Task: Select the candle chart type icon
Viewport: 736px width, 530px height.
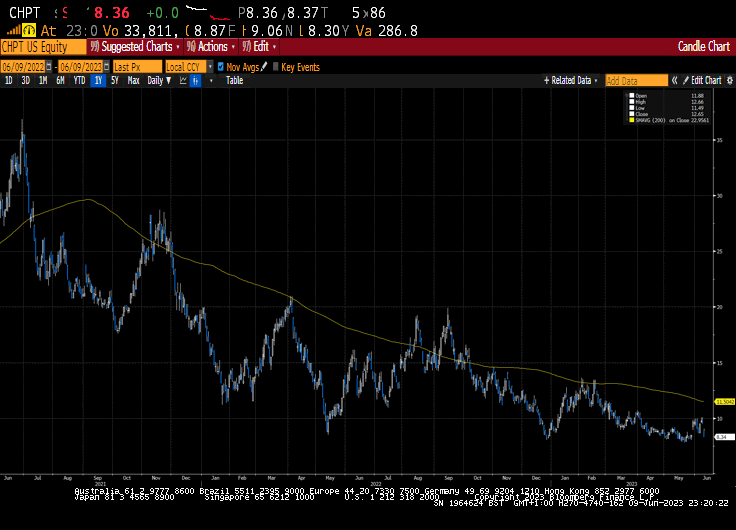Action: (x=196, y=81)
